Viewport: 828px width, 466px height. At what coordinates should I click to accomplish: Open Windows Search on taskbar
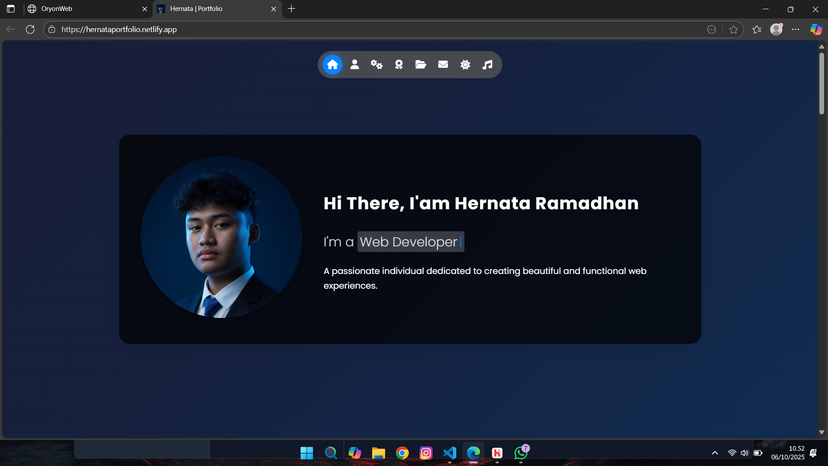(x=331, y=453)
